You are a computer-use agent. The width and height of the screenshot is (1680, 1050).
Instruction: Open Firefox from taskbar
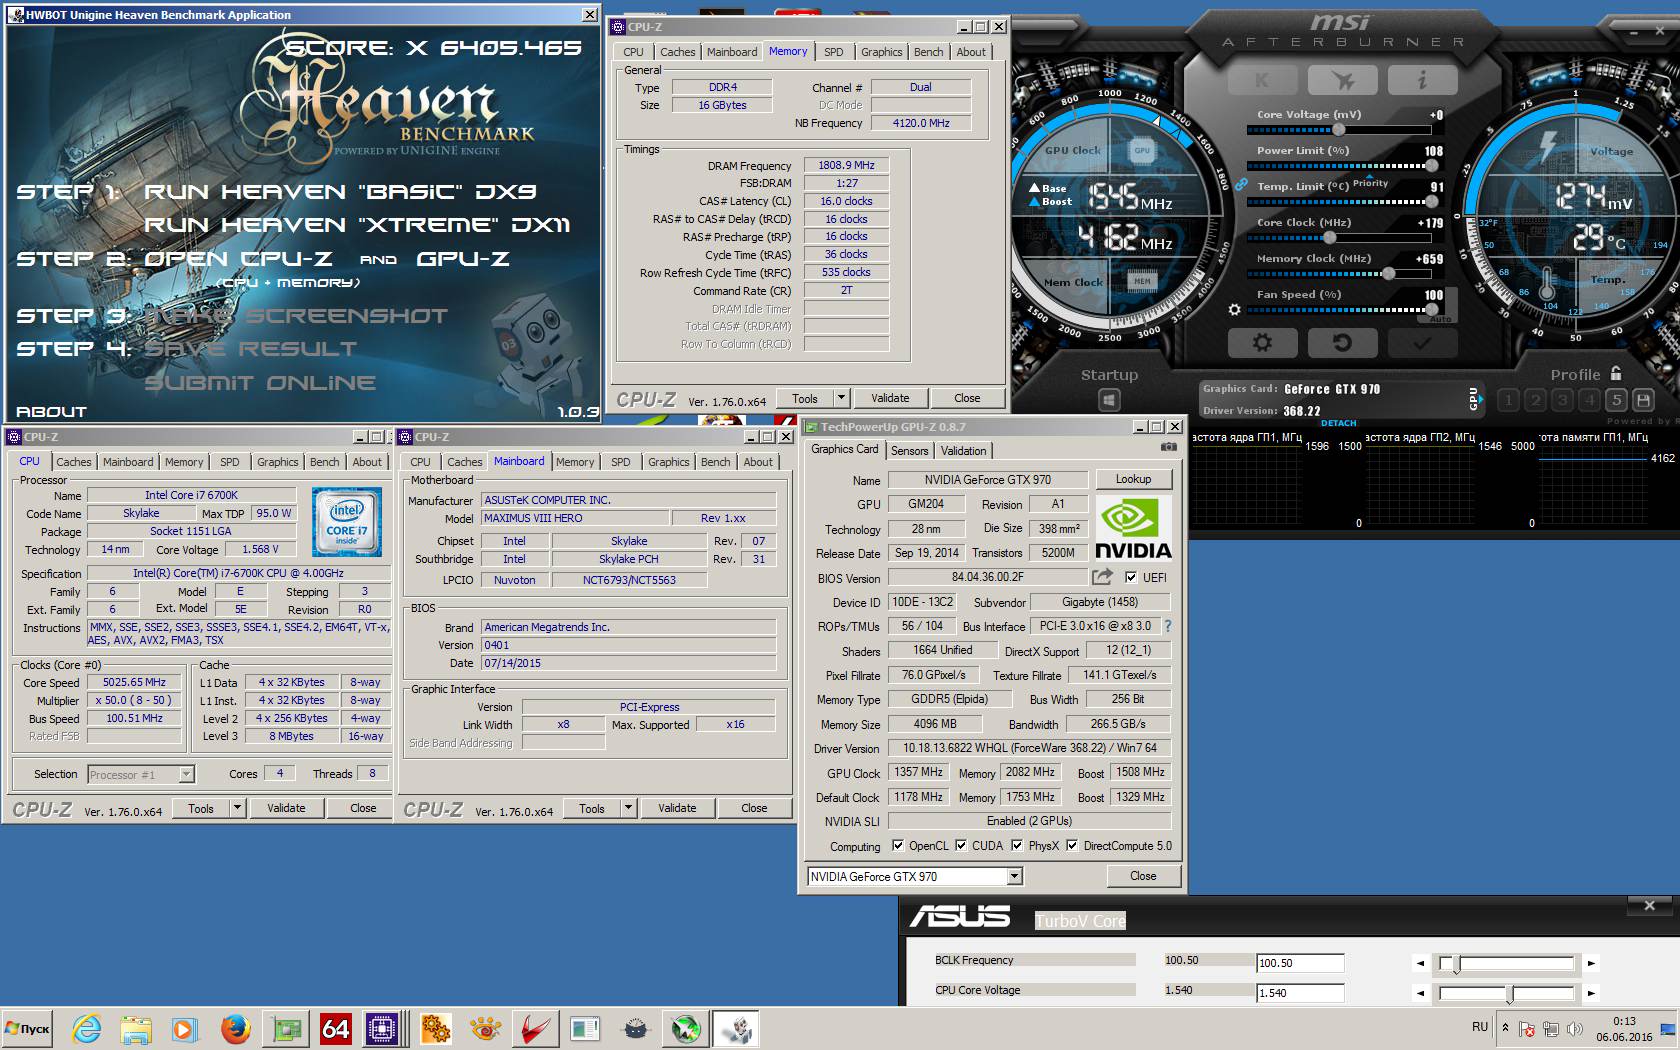point(236,1028)
